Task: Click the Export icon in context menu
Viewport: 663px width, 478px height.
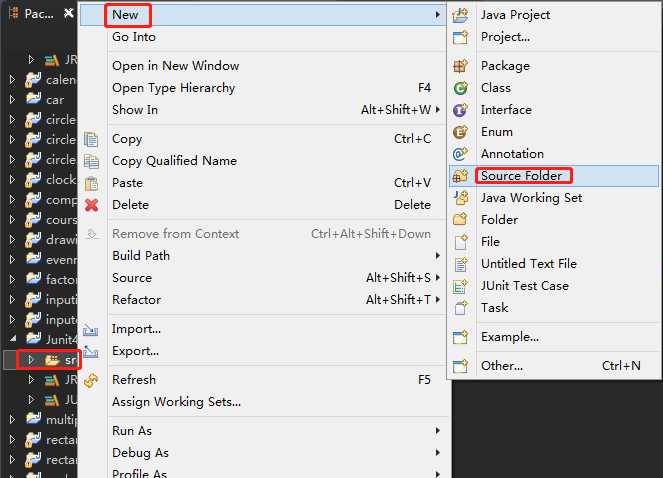Action: coord(90,351)
